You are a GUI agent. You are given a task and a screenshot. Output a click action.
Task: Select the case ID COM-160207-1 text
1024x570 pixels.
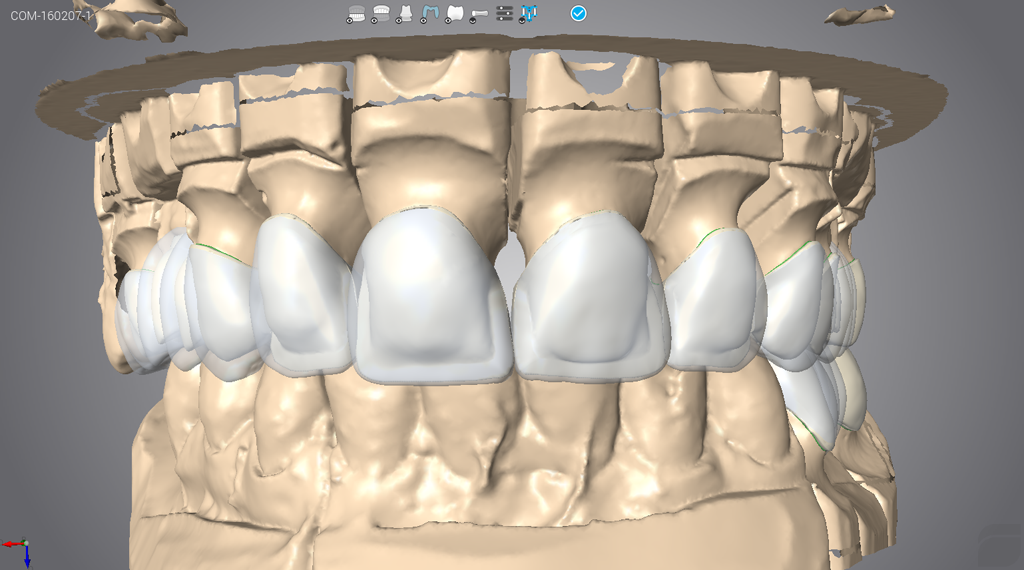click(52, 16)
